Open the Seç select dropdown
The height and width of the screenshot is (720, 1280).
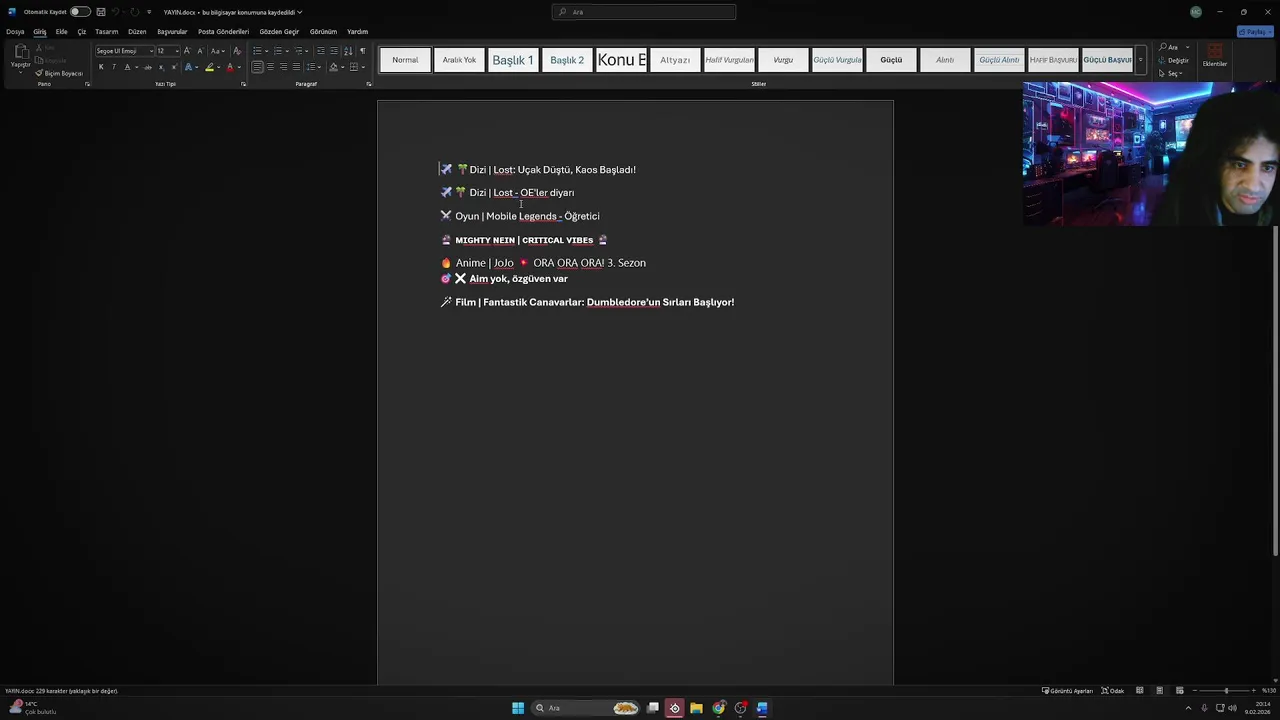(x=1172, y=73)
